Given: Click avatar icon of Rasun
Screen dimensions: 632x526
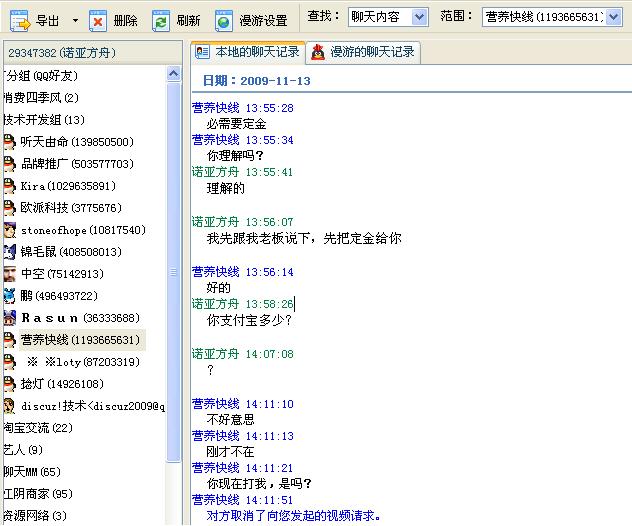Looking at the screenshot, I should (9, 318).
